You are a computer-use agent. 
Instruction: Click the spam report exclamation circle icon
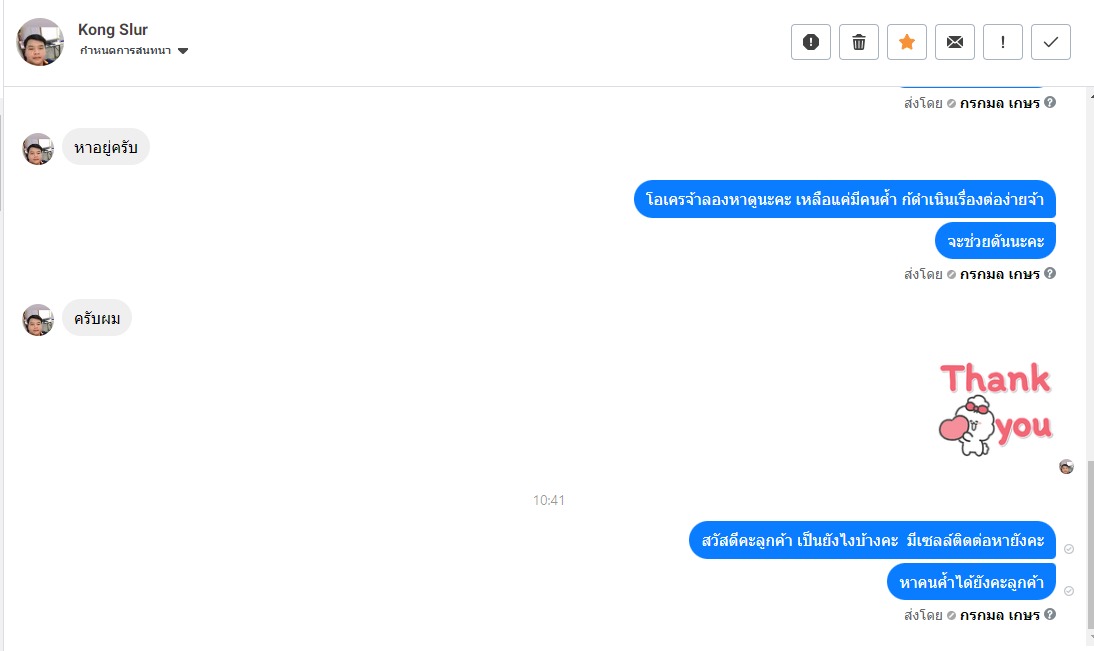[811, 42]
